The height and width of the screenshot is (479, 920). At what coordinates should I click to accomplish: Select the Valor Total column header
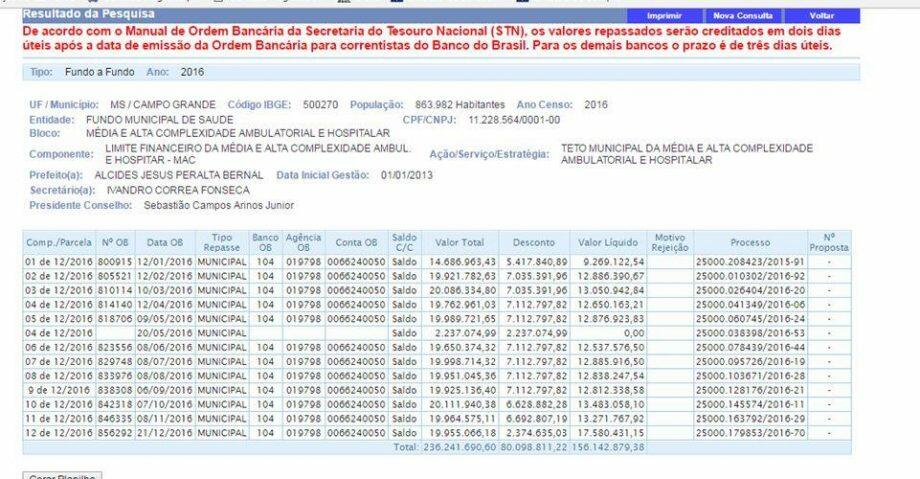click(x=460, y=242)
